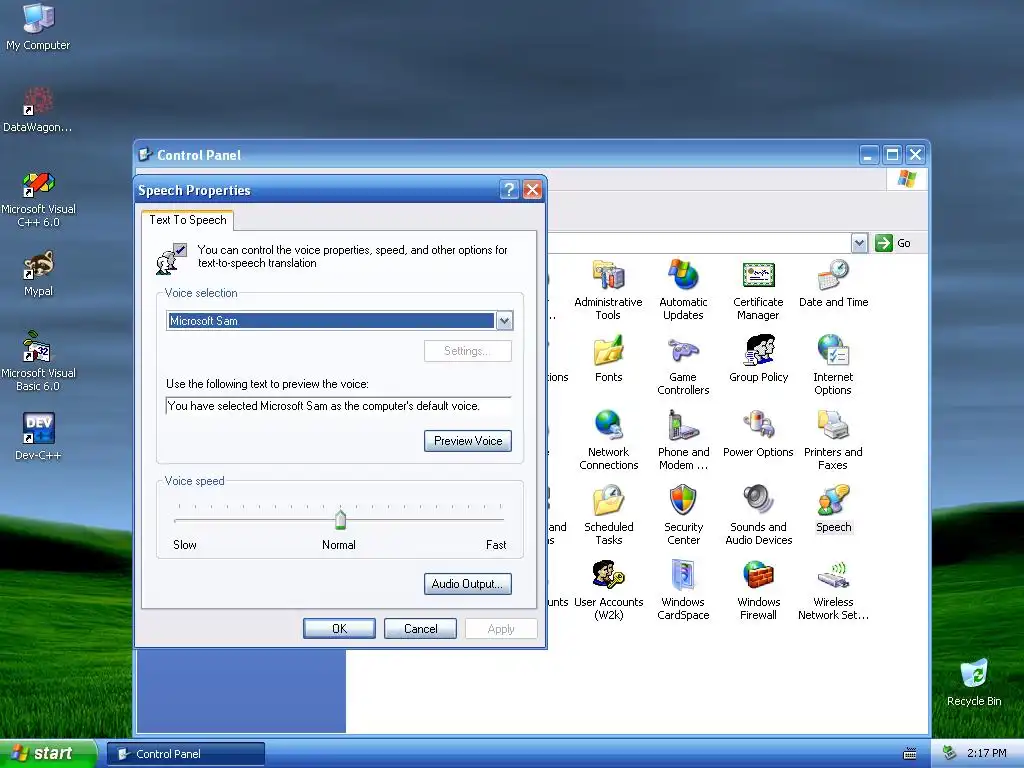
Task: Close the Speech Properties dialog
Action: [532, 190]
